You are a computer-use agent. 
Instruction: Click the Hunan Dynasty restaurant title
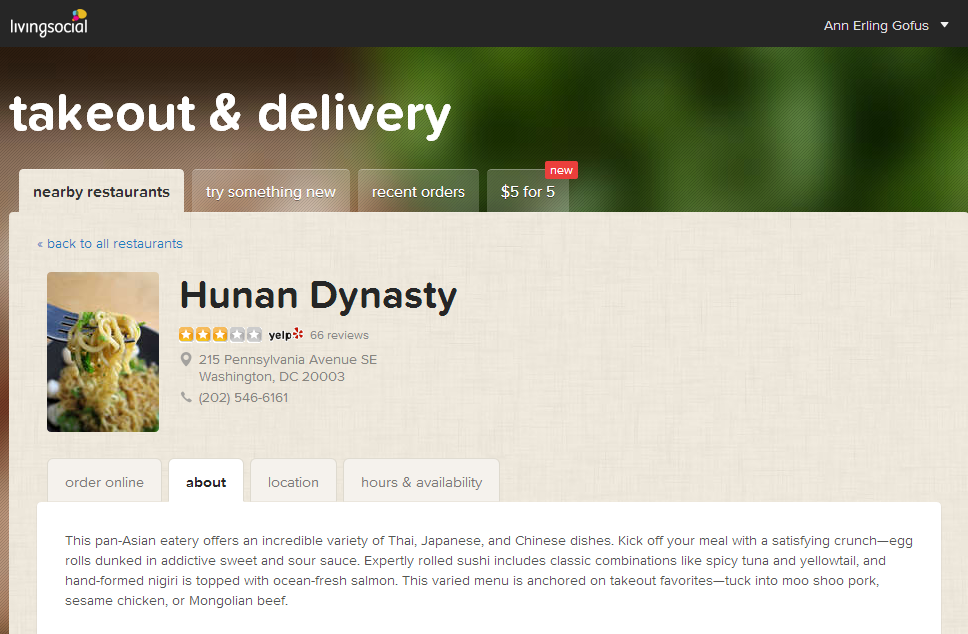click(x=318, y=295)
